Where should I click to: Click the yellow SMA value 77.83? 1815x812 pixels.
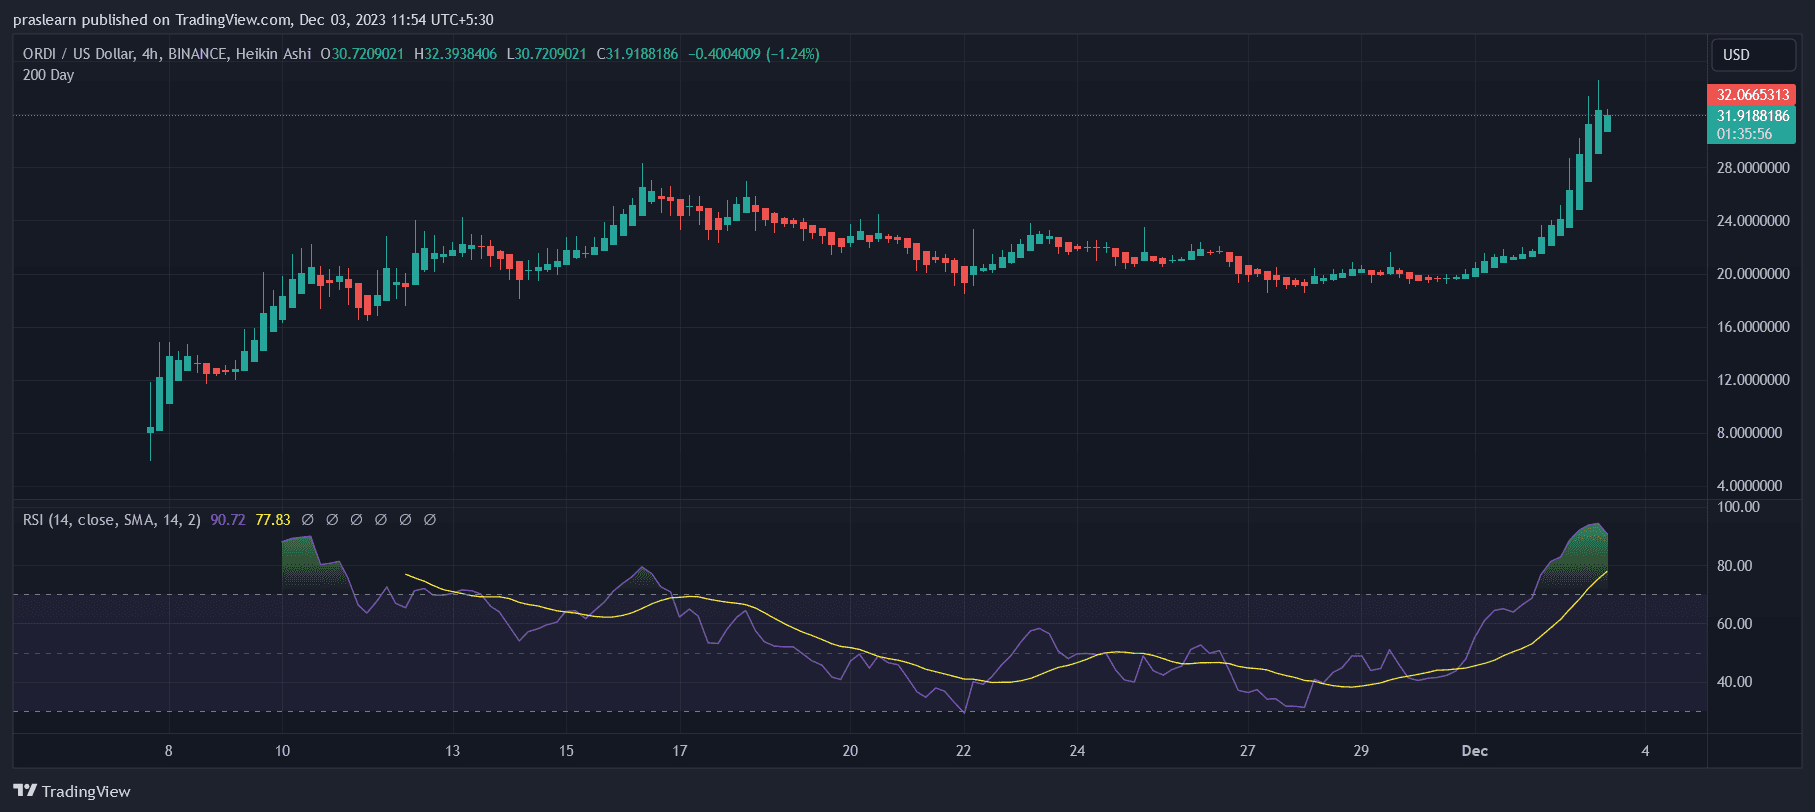point(273,520)
